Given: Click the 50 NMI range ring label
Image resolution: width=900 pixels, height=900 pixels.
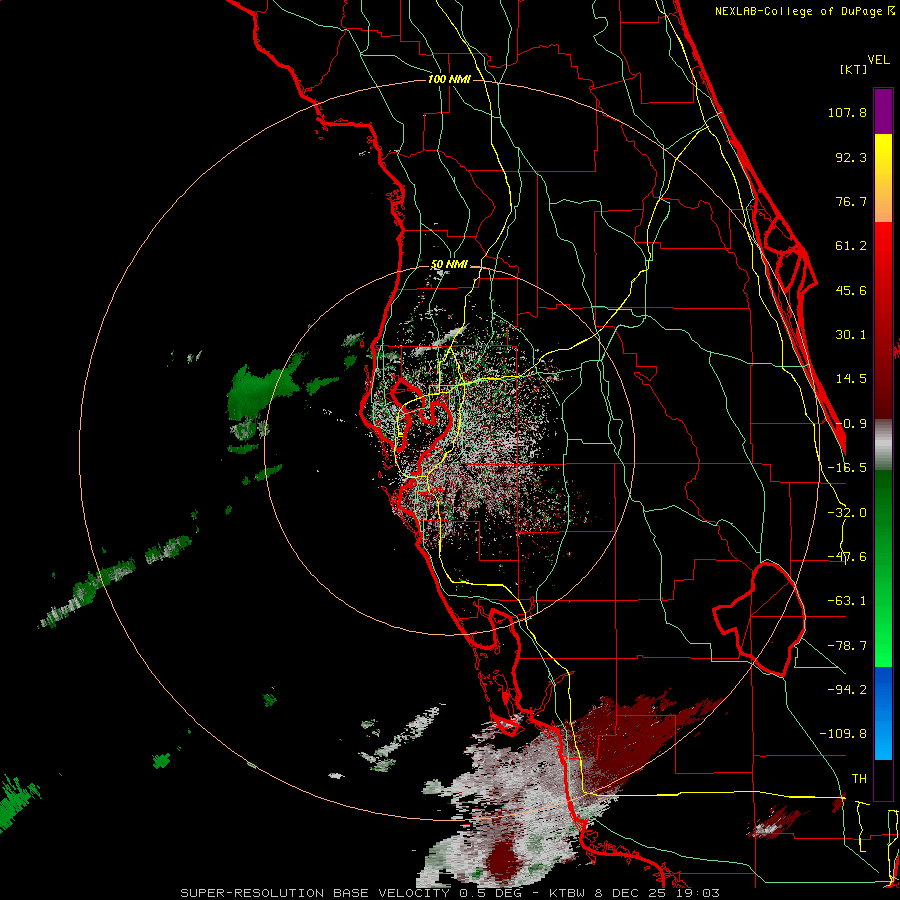Looking at the screenshot, I should 449,264.
